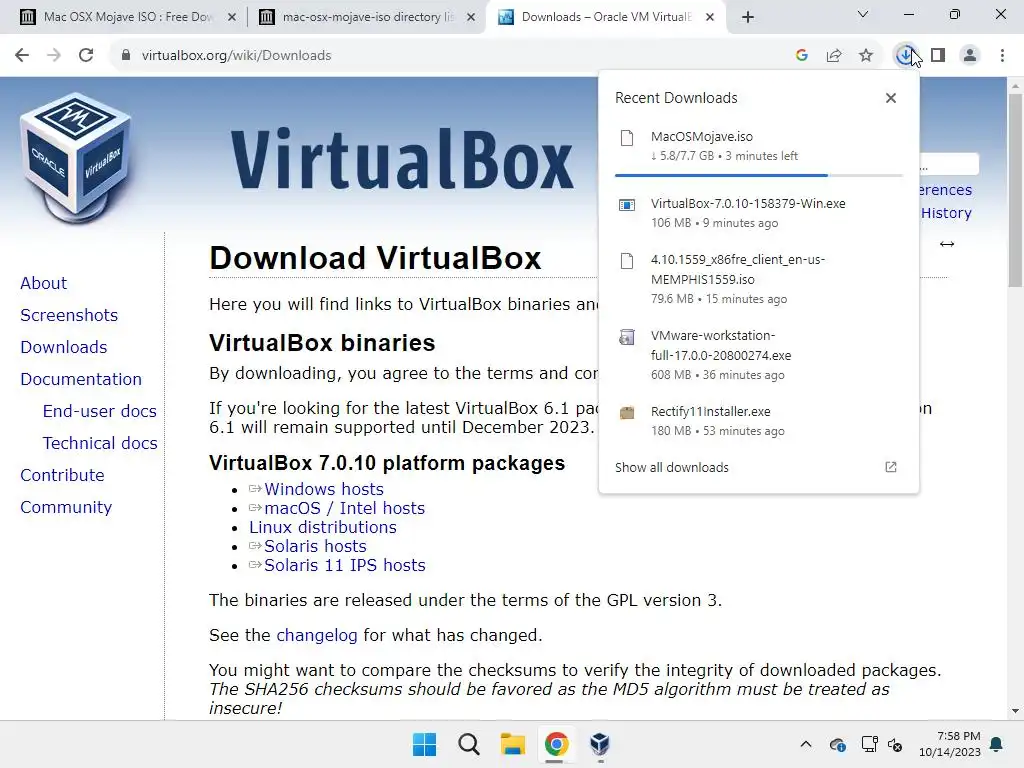Open the MEMPHIS1559.iso download entry
Screen dimensions: 1024x768
(x=758, y=279)
